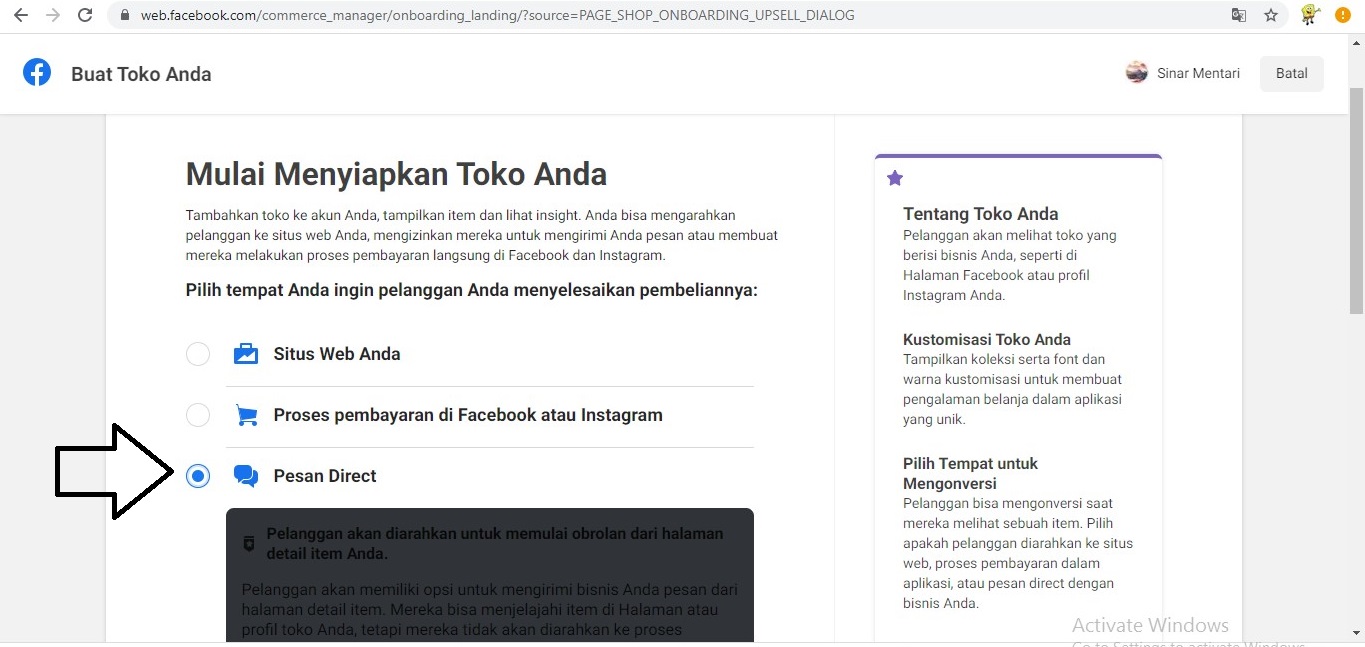Viewport: 1365px width, 647px height.
Task: Open the translate page icon
Action: (x=1239, y=15)
